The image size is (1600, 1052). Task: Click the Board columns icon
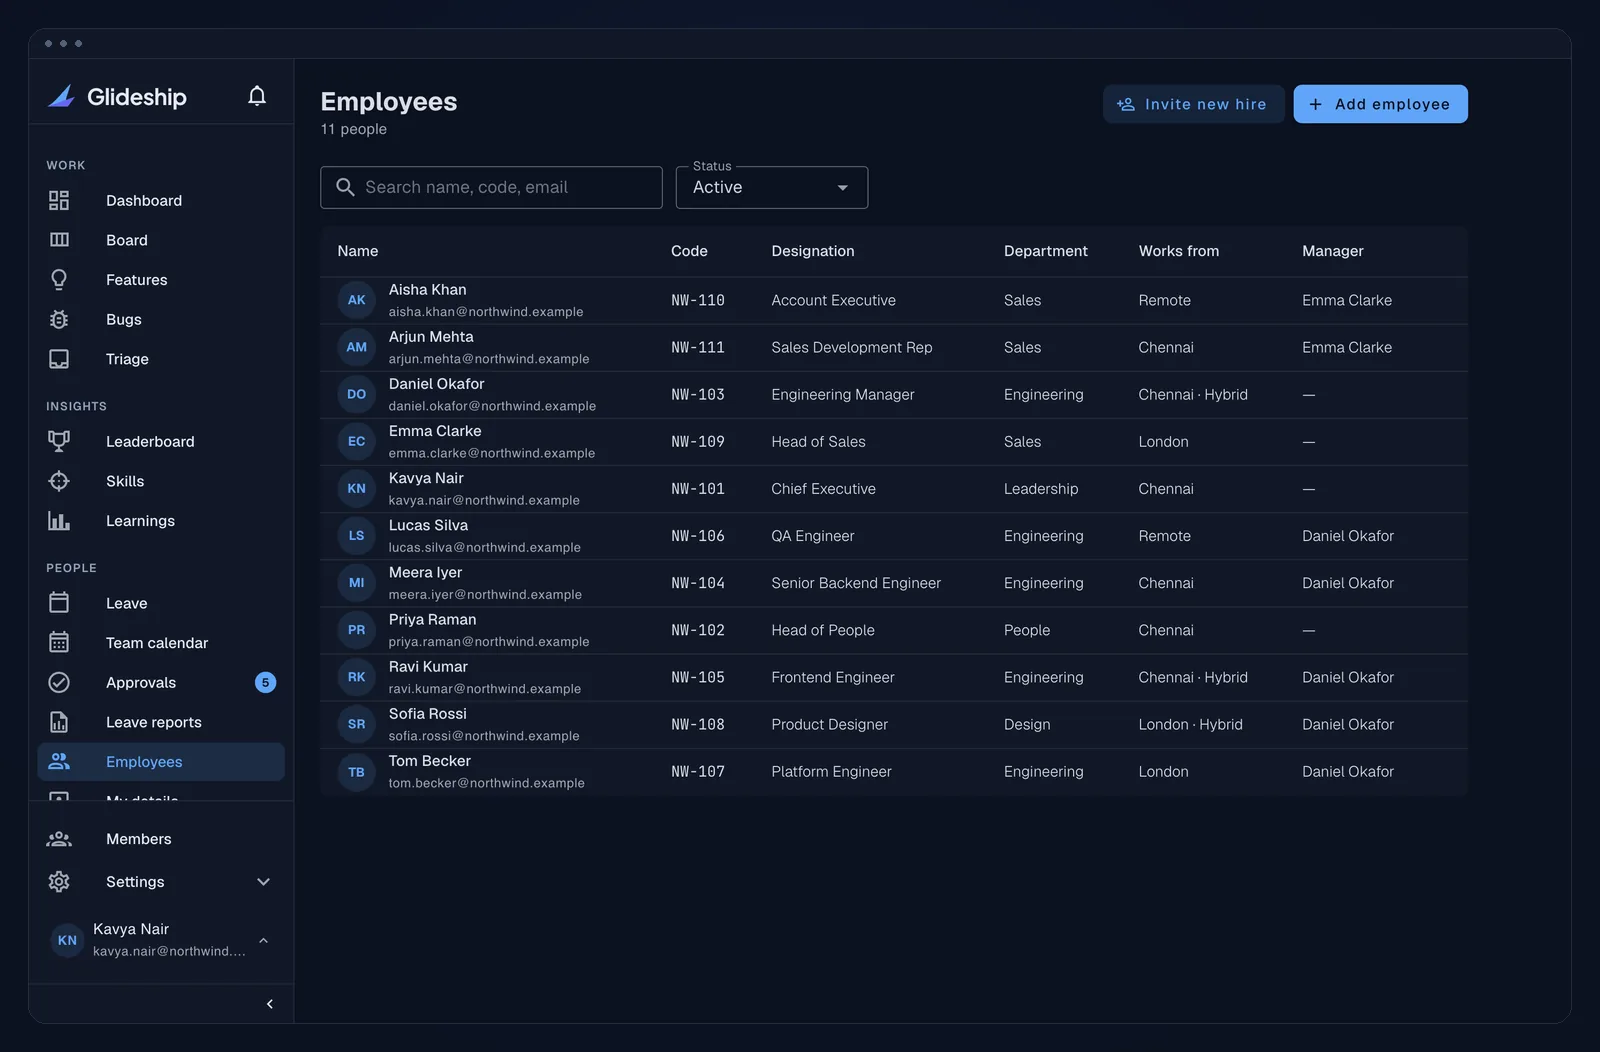[59, 240]
